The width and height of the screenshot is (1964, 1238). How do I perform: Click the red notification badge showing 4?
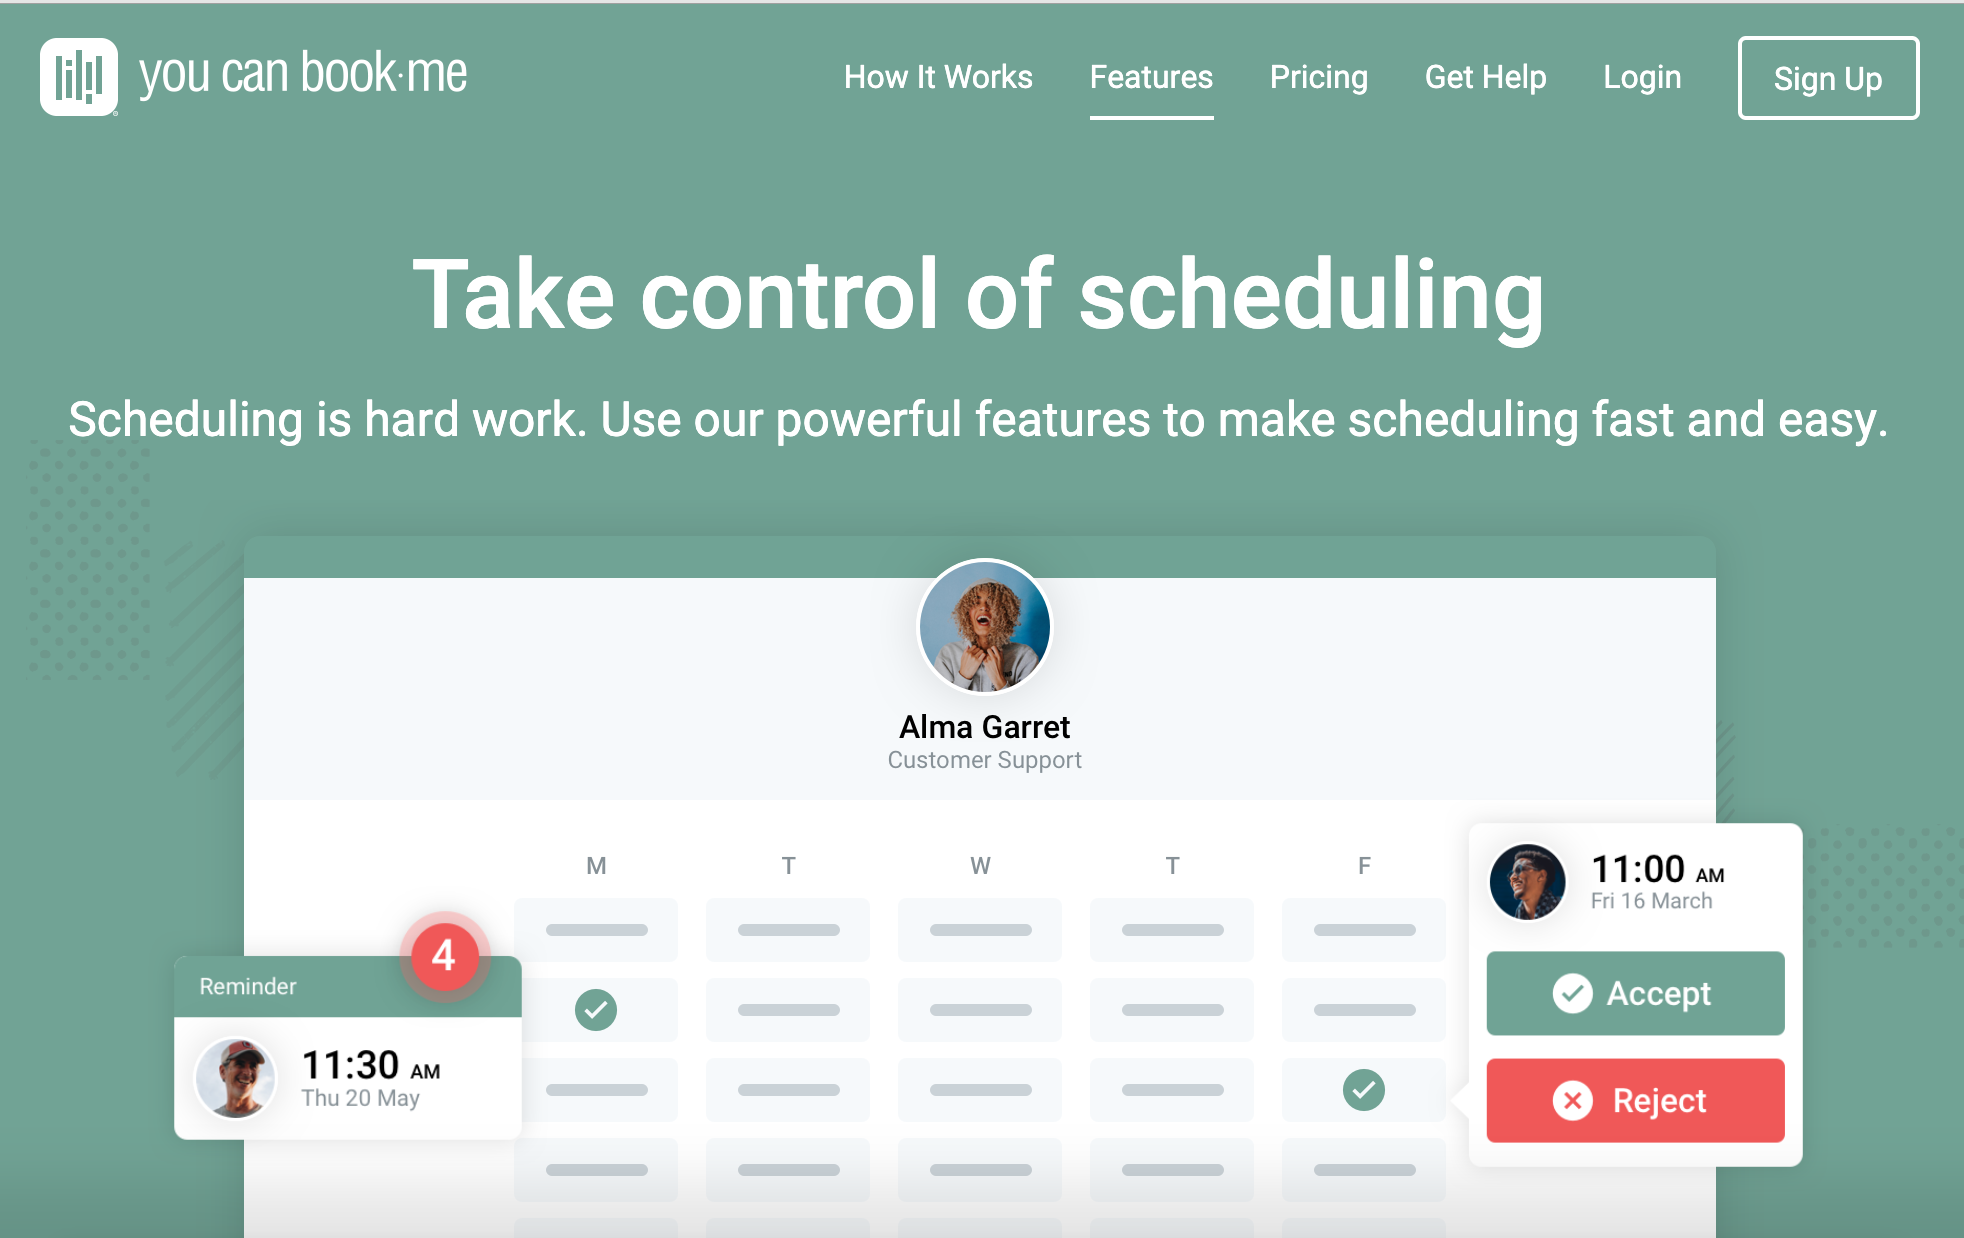tap(446, 950)
